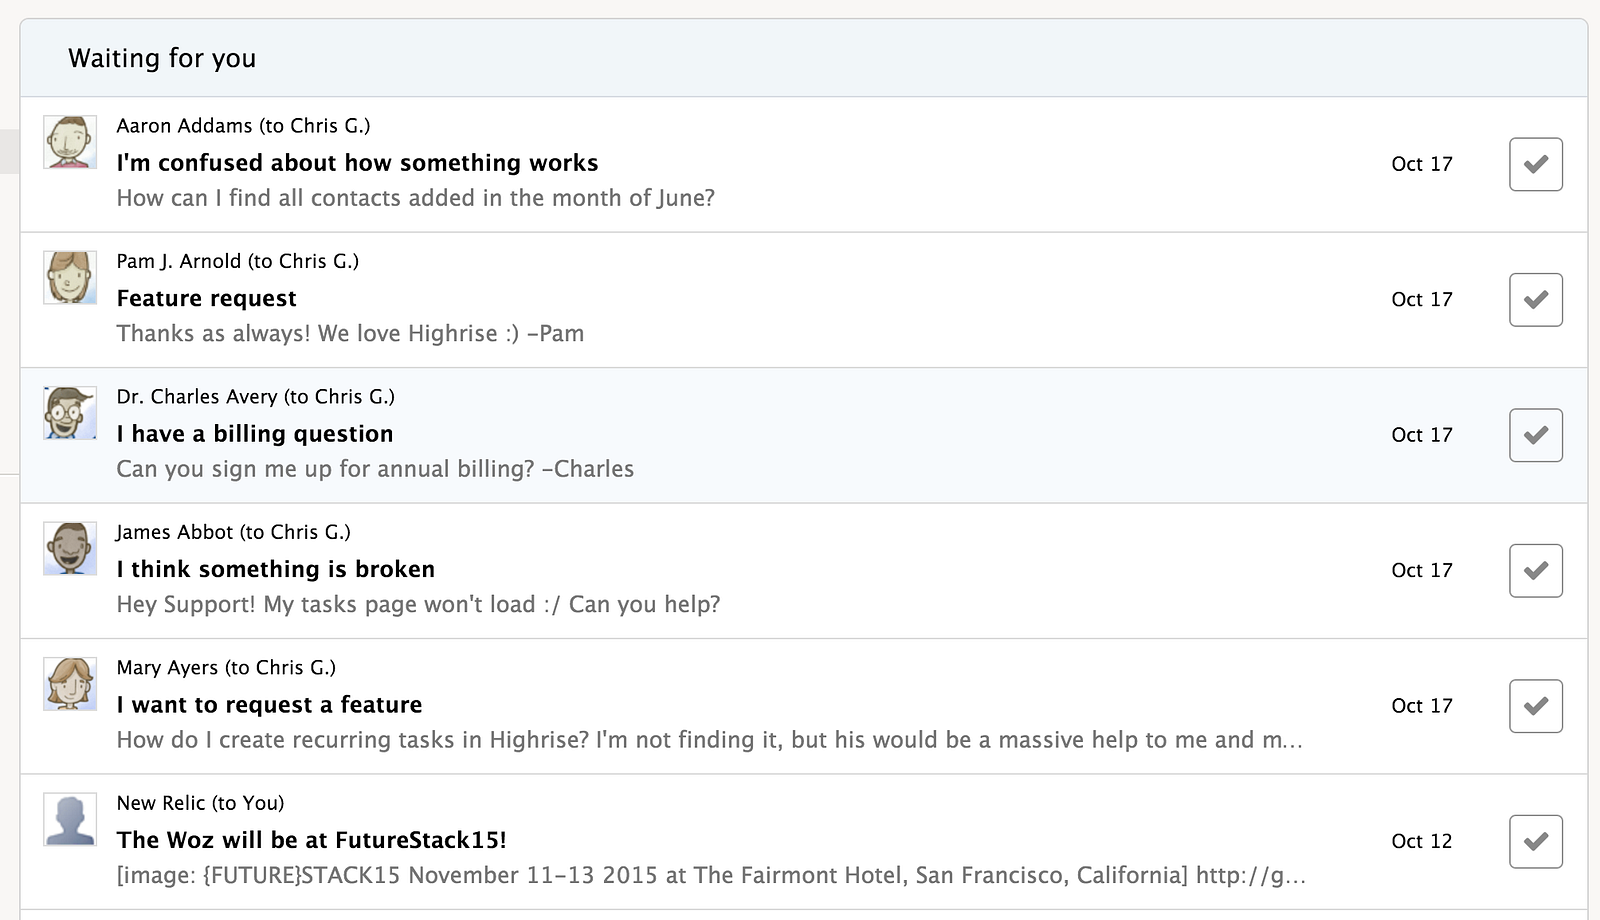Click Pam J. Arnold's avatar icon

point(70,277)
